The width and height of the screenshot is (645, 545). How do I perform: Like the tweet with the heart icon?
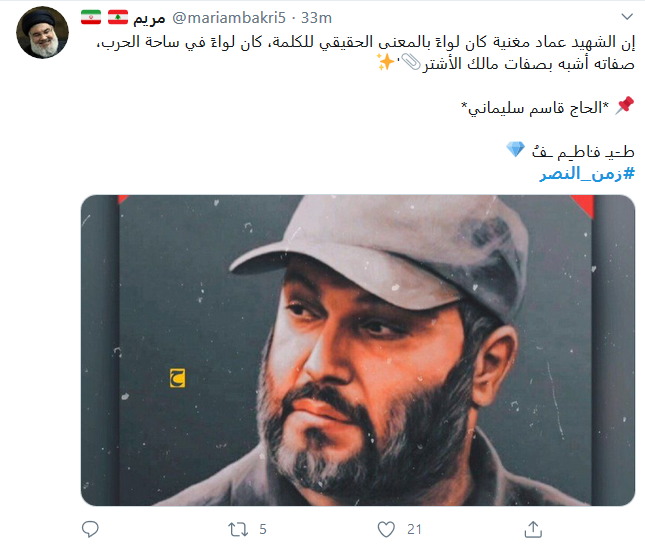(x=386, y=529)
